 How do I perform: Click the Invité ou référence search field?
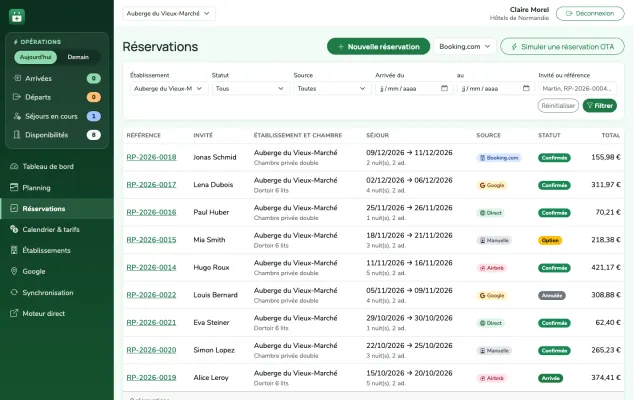(577, 89)
